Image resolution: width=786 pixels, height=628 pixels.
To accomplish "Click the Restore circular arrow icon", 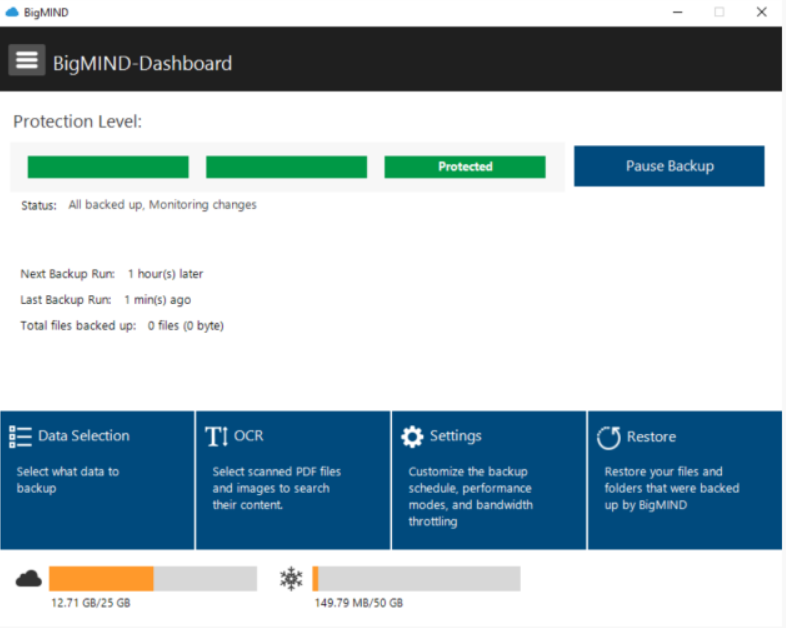I will 609,438.
